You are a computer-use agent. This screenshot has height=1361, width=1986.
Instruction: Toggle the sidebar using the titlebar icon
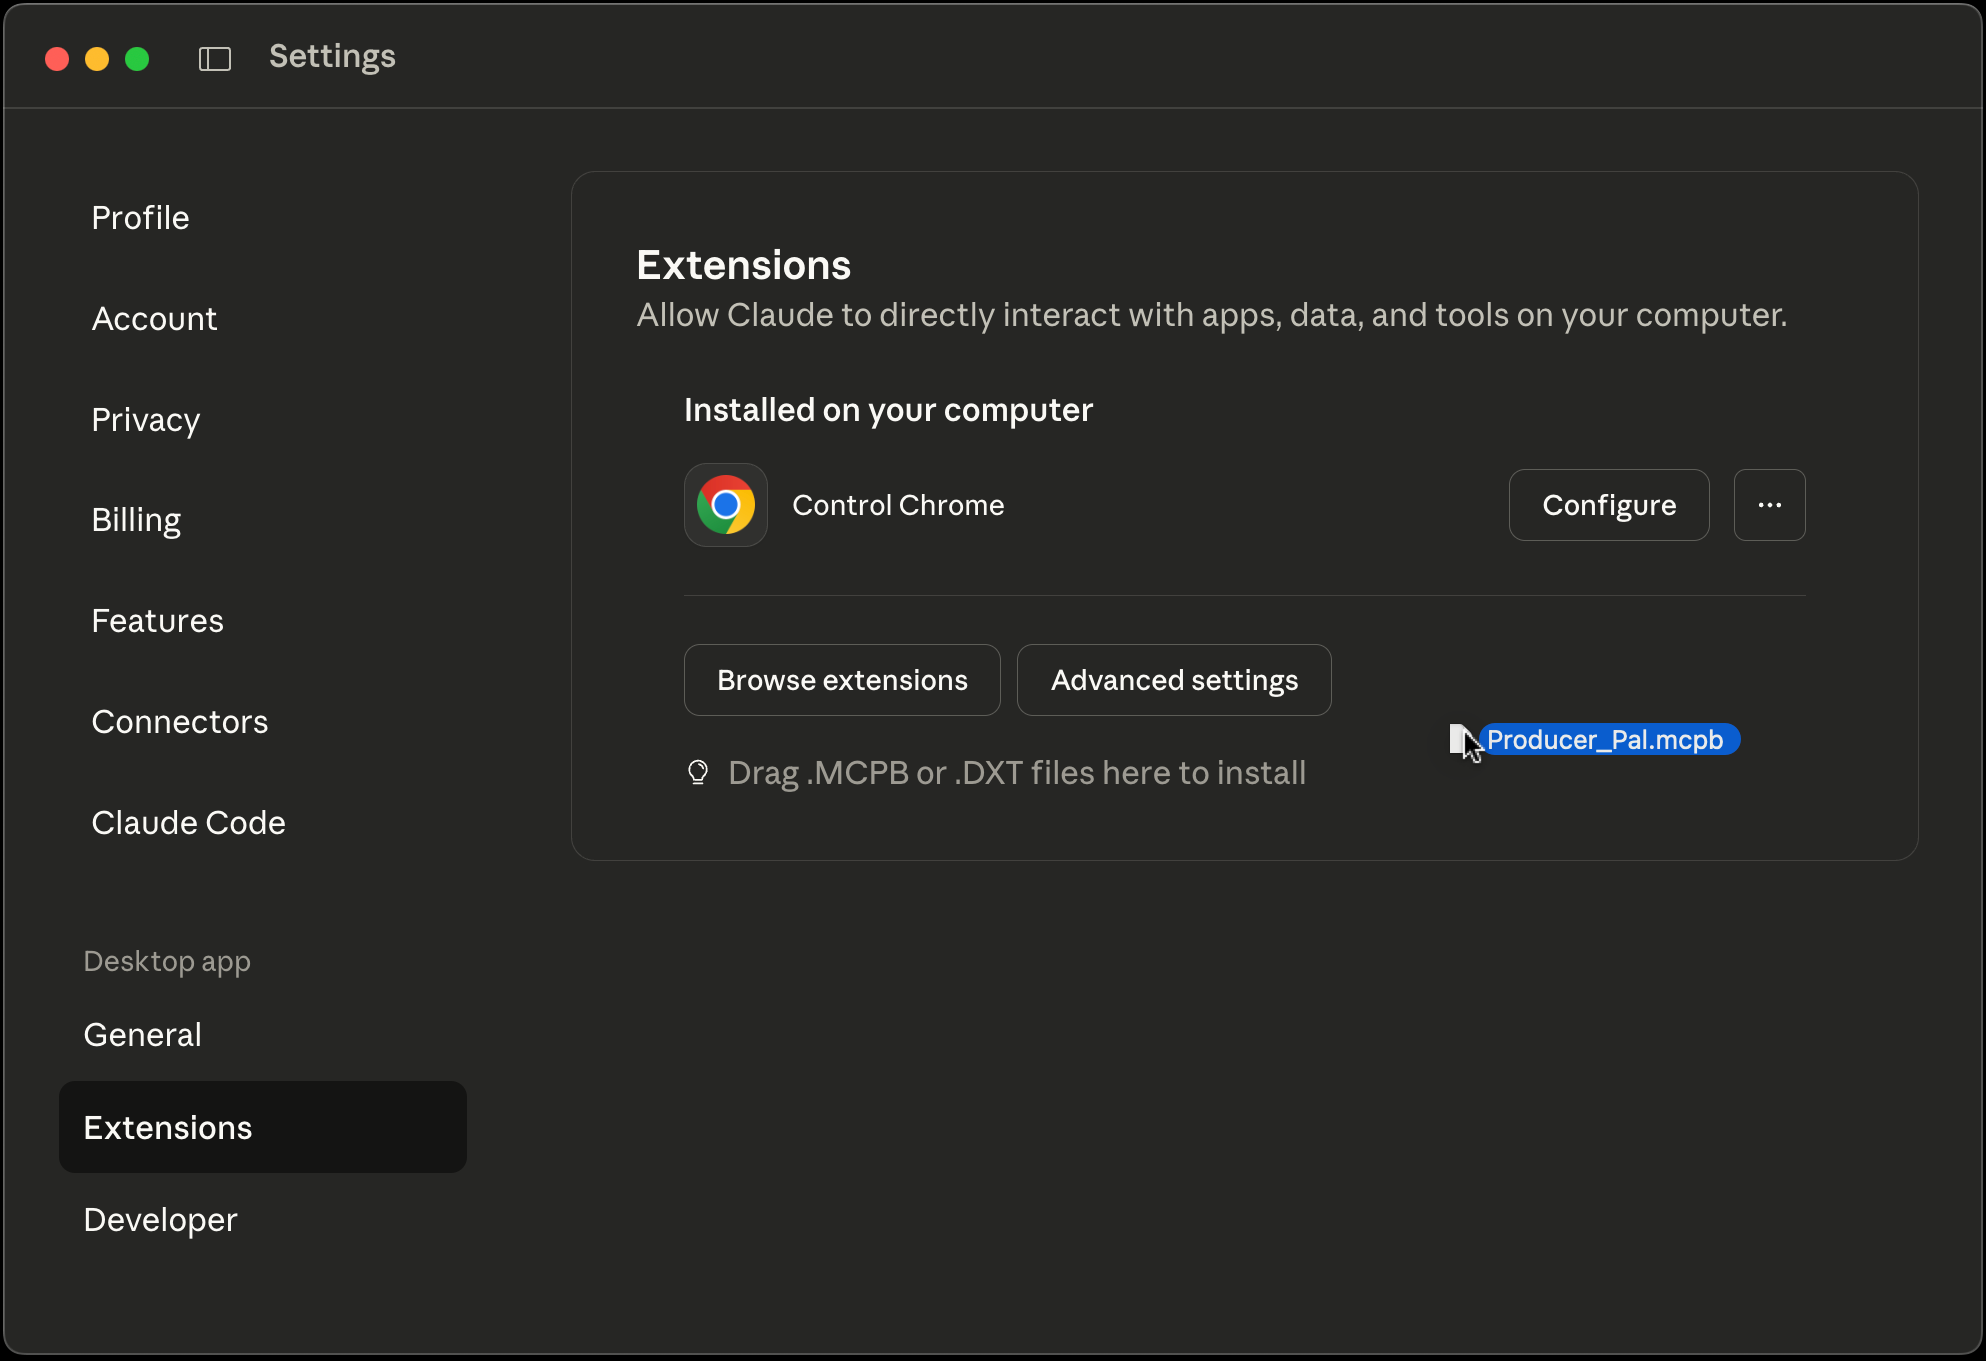point(214,57)
